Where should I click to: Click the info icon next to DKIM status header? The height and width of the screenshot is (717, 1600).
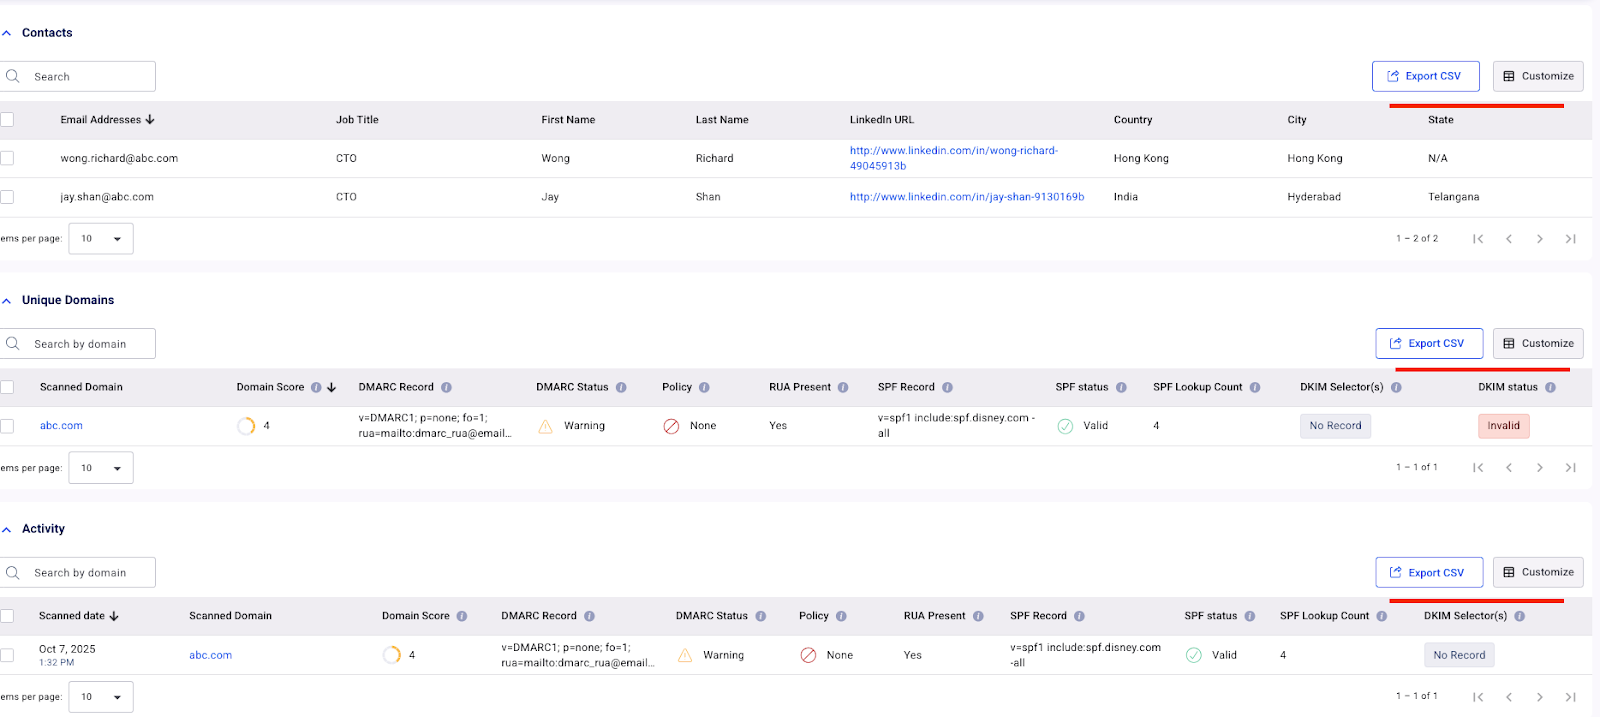1550,387
